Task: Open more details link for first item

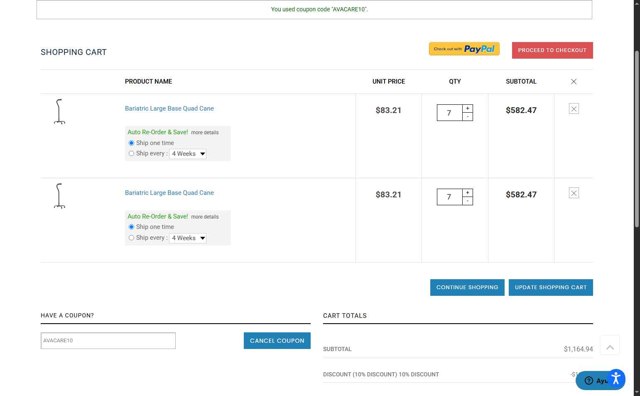Action: coord(205,133)
